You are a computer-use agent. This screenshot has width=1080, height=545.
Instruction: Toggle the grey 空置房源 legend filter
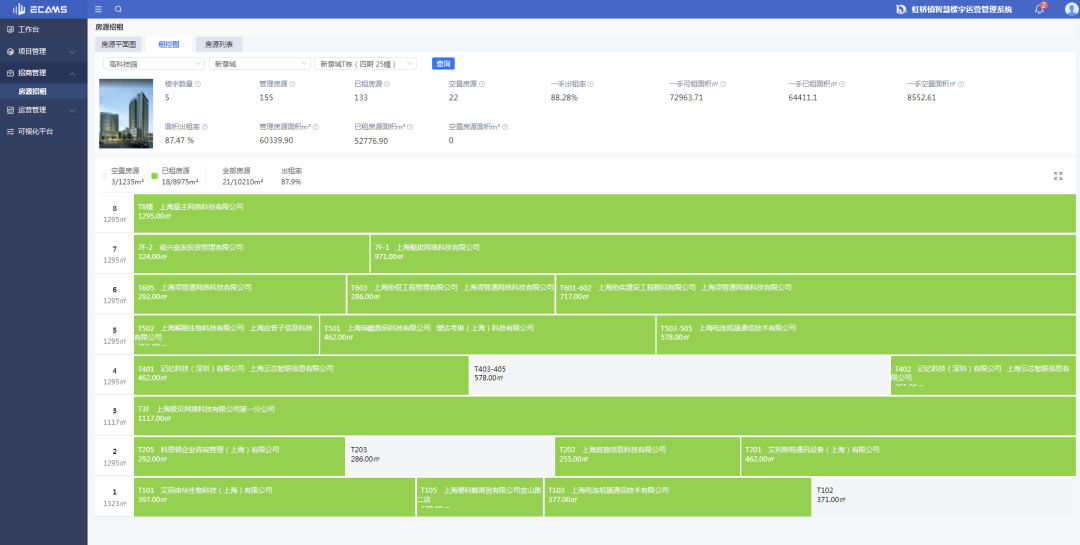(104, 176)
